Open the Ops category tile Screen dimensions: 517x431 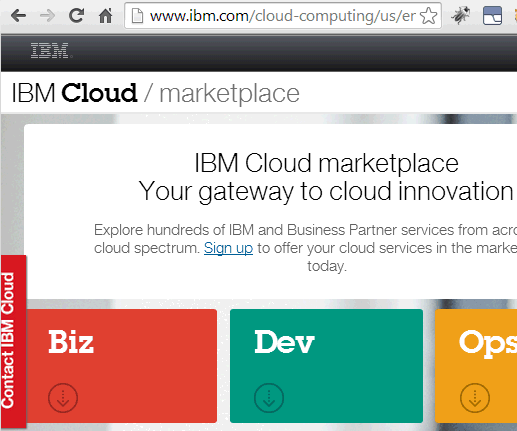(476, 366)
